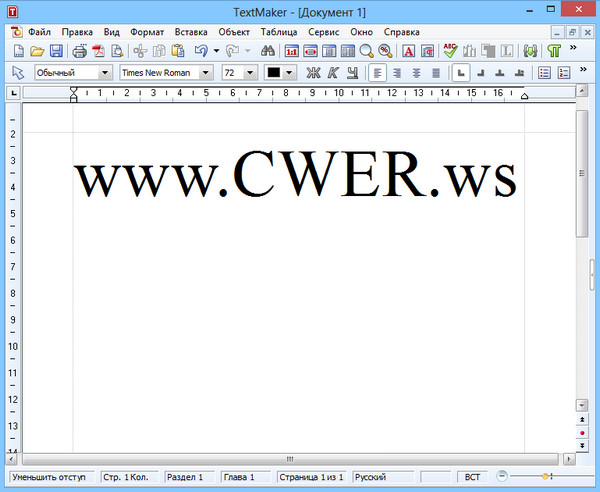Toggle underline with the Ч button
This screenshot has height=492, width=600.
[351, 73]
